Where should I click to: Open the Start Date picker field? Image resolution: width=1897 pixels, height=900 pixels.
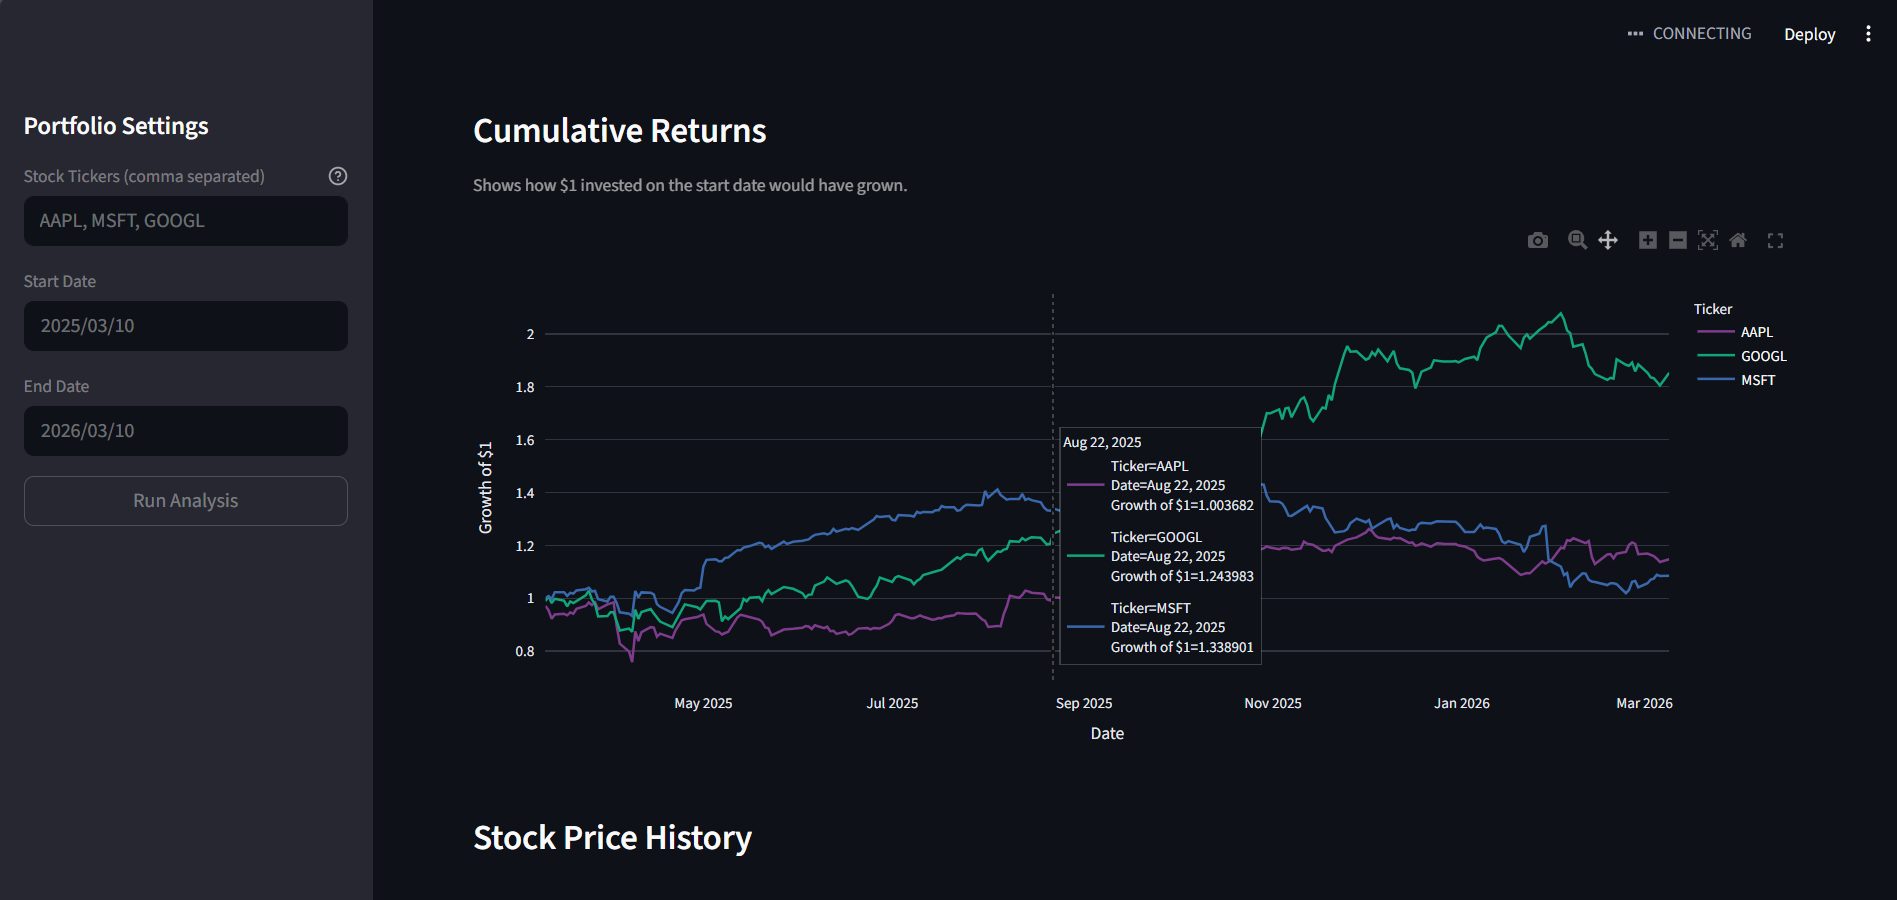[x=186, y=326]
